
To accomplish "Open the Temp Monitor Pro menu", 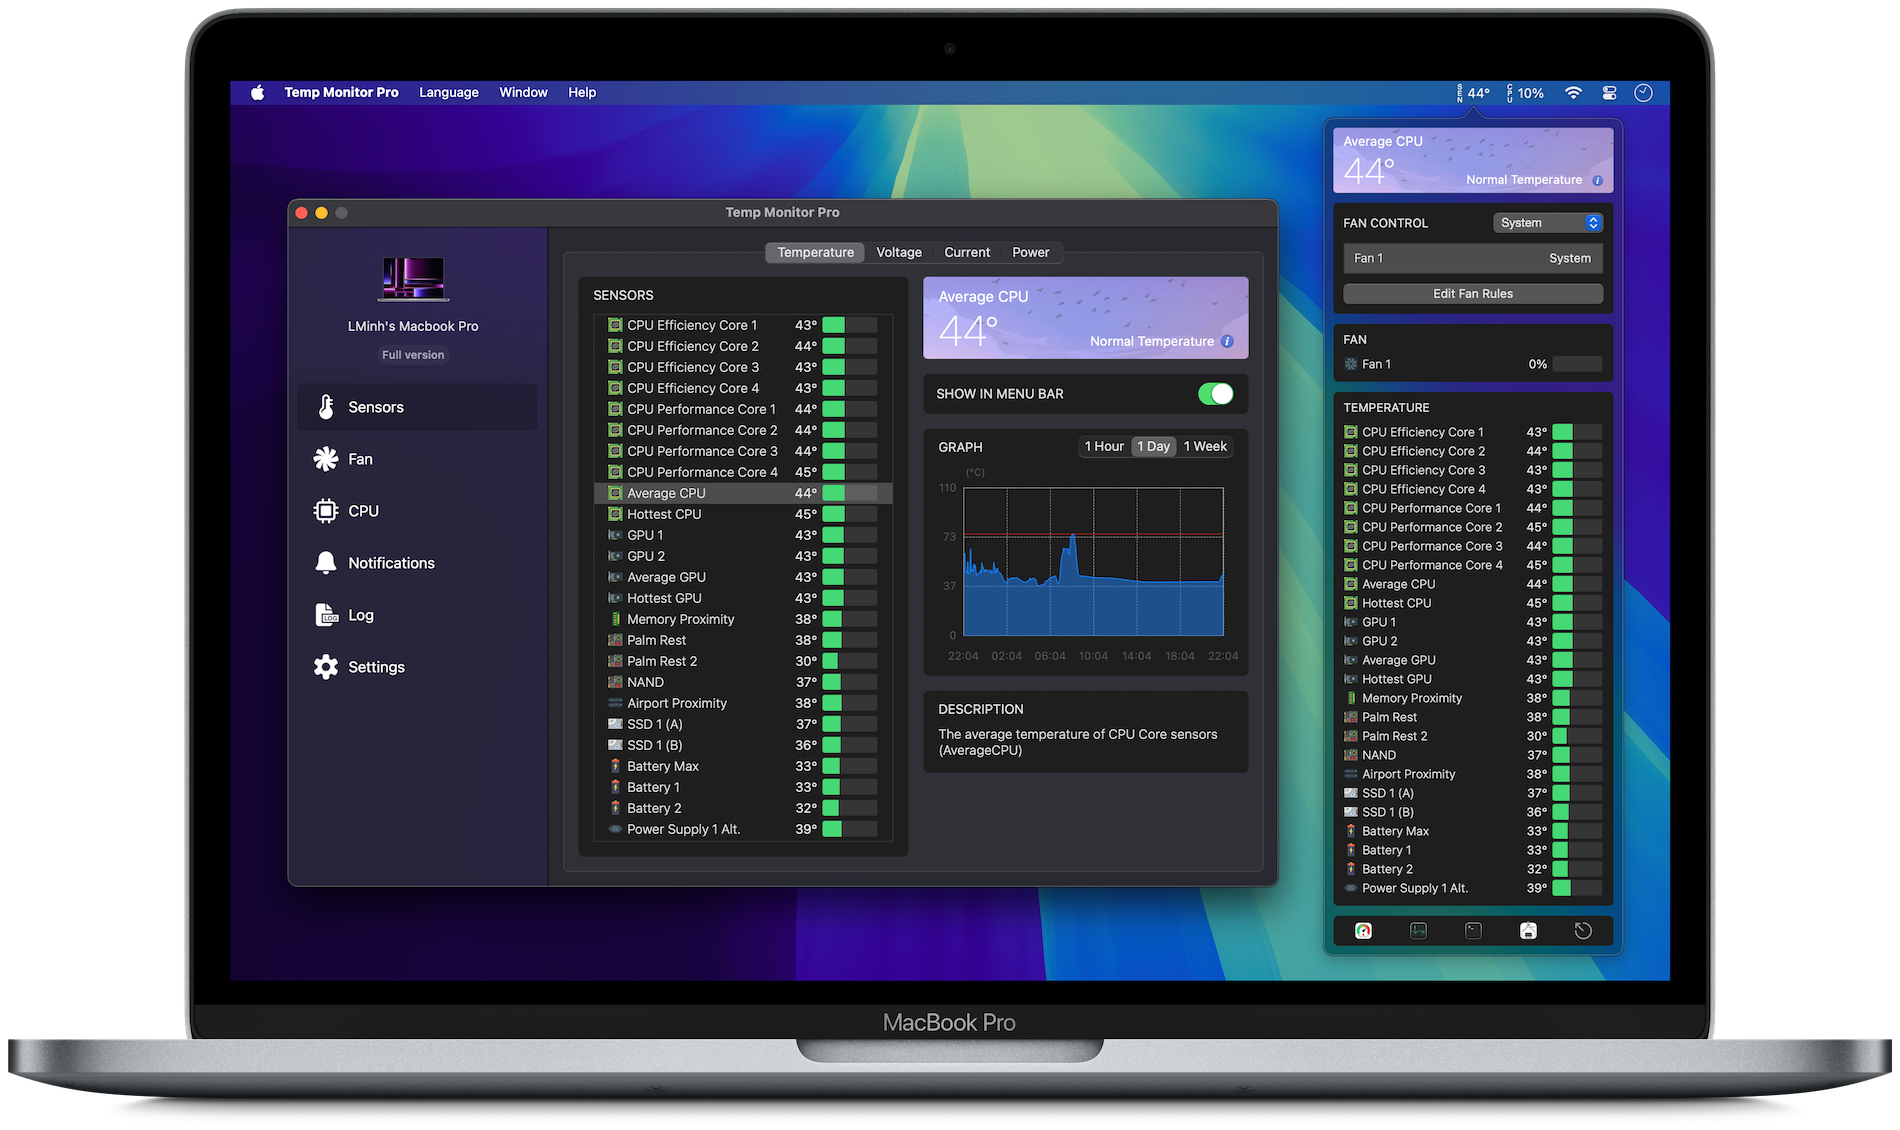I will click(341, 92).
